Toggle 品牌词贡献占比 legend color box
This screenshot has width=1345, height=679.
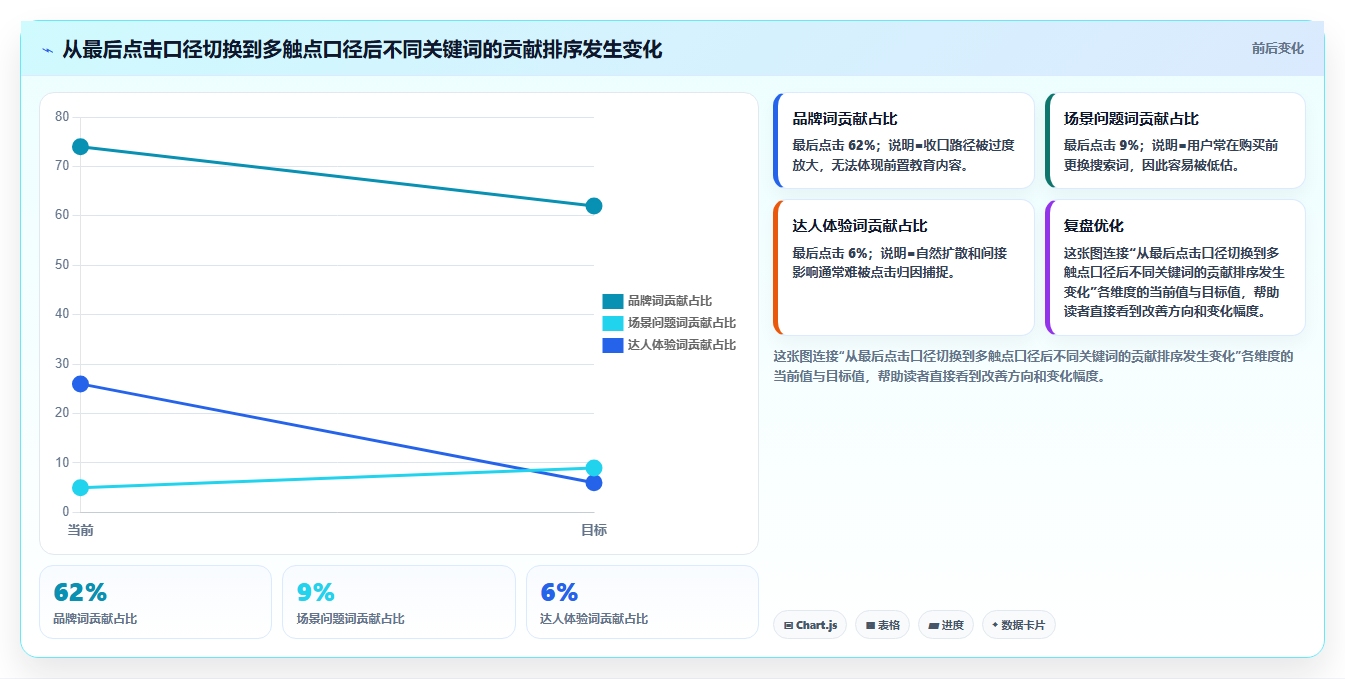click(x=612, y=301)
